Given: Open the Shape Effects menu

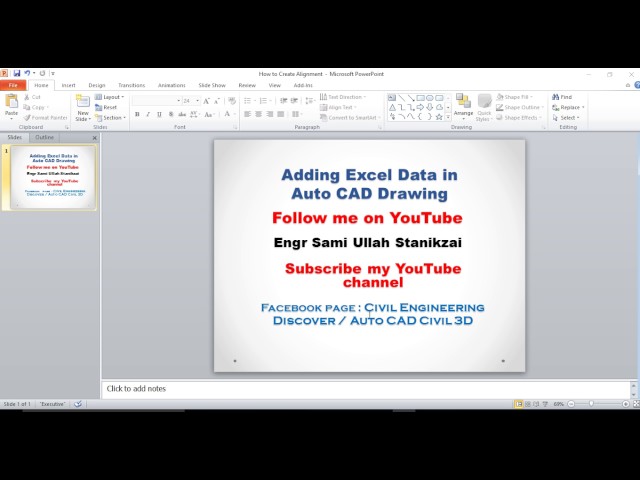Looking at the screenshot, I should [x=519, y=118].
